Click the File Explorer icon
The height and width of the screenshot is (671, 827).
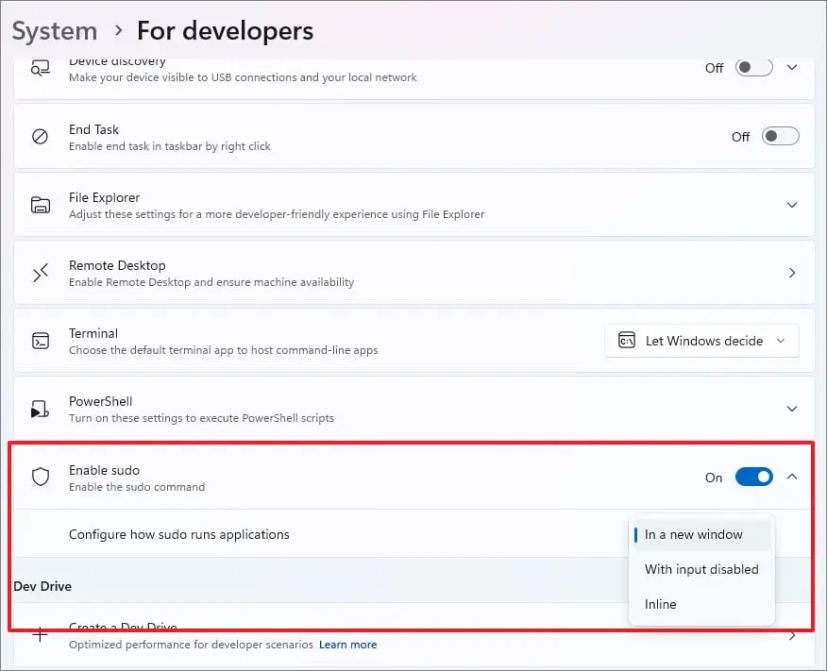41,203
